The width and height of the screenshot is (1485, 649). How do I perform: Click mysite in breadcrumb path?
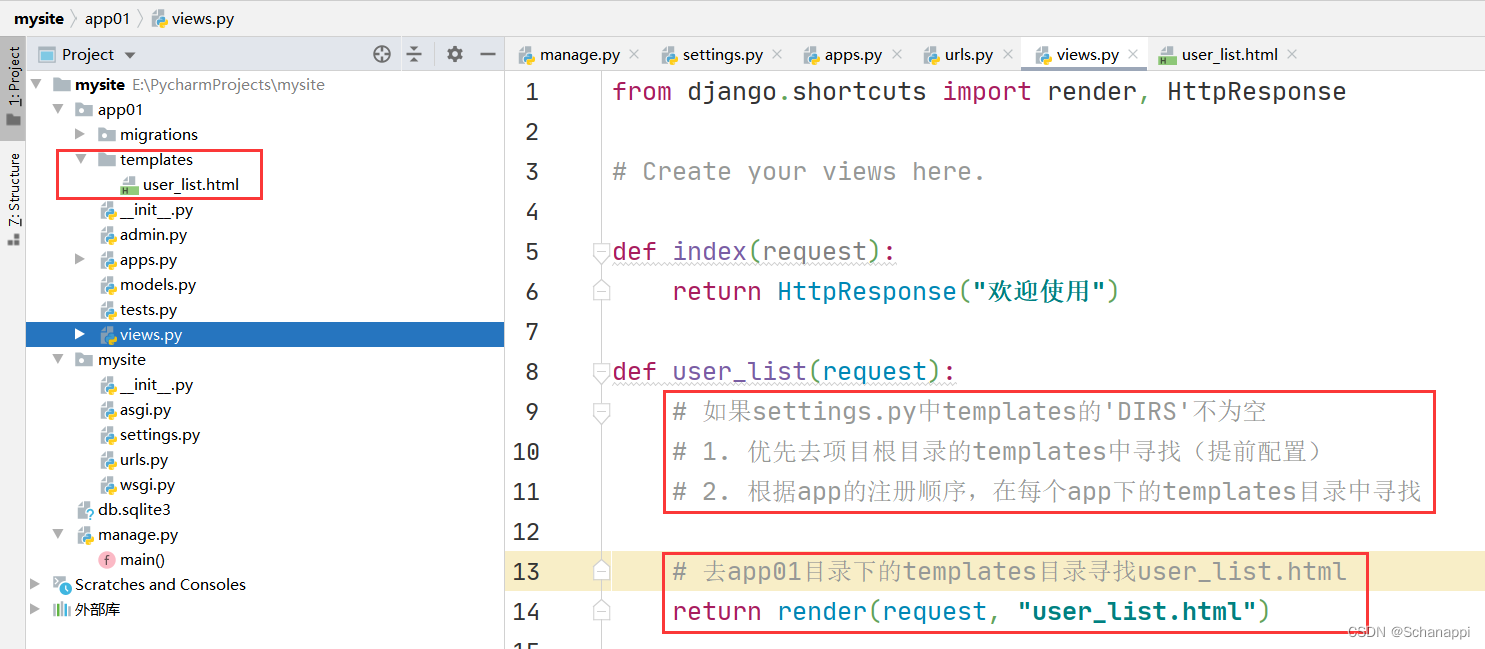click(x=38, y=18)
